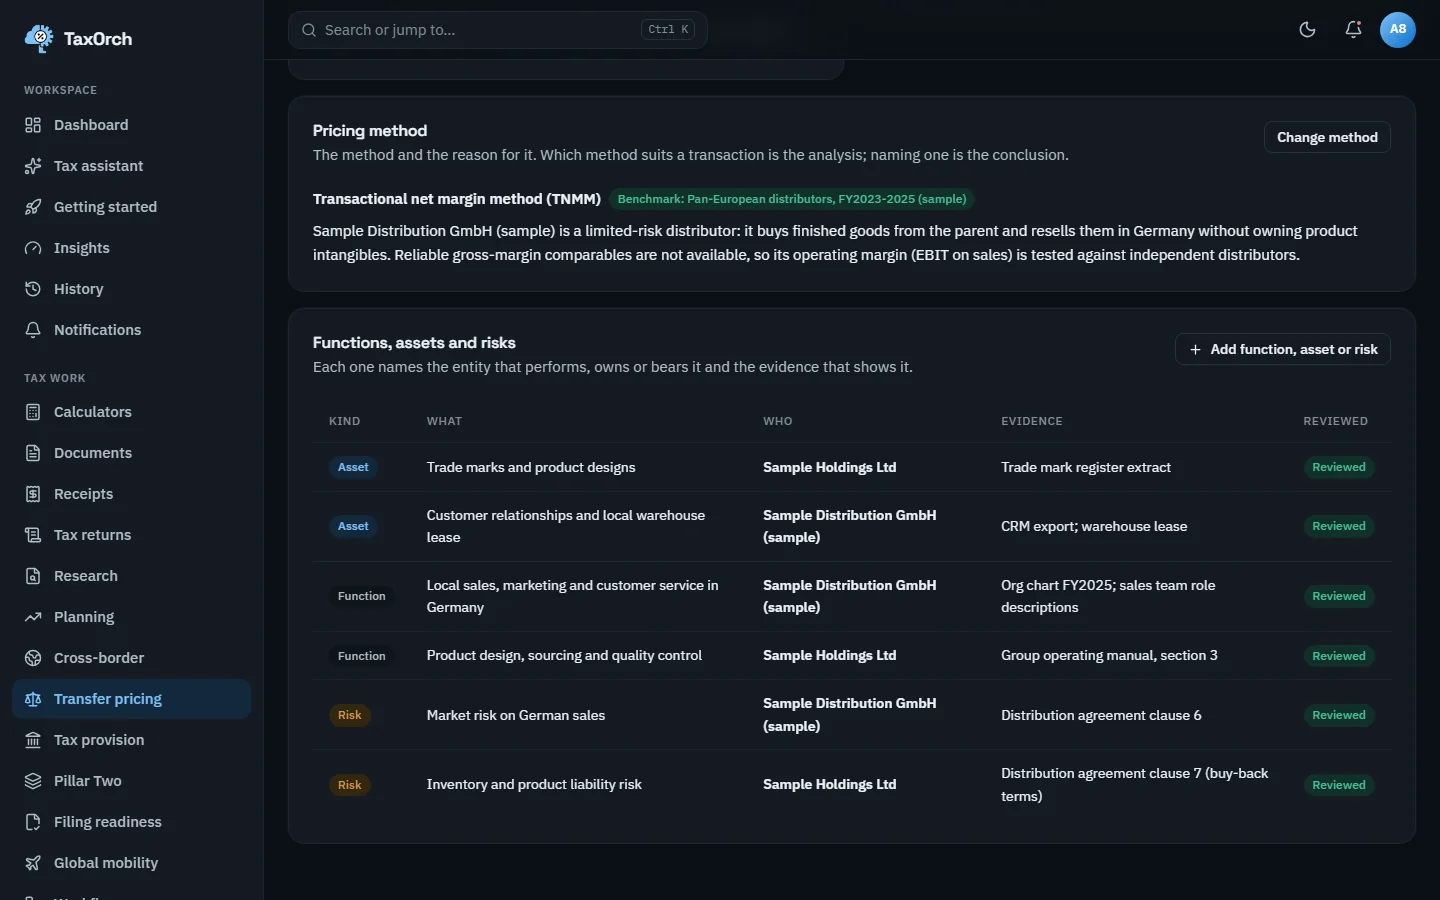
Task: Click the Tax provision bank icon
Action: tap(33, 740)
